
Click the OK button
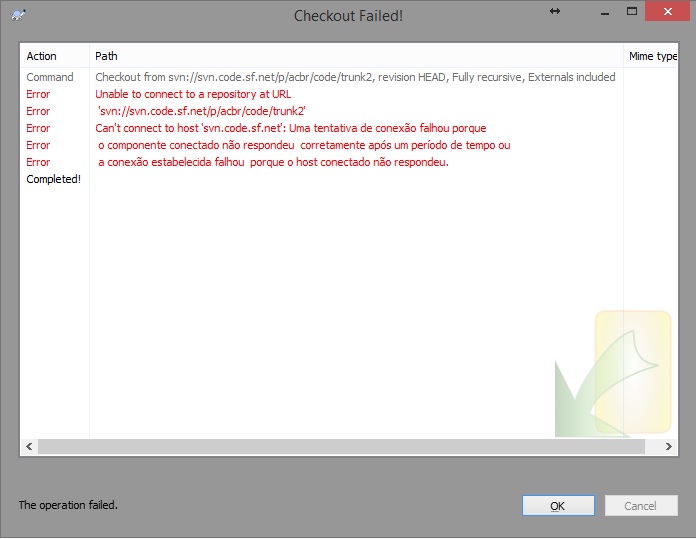click(x=558, y=505)
